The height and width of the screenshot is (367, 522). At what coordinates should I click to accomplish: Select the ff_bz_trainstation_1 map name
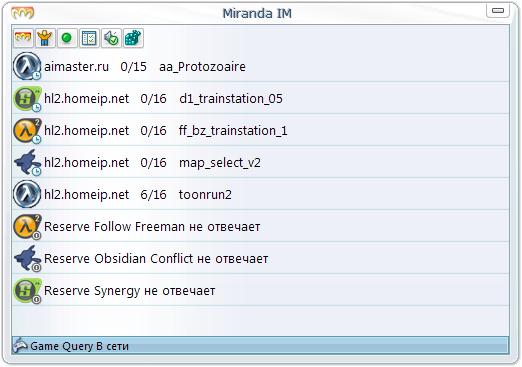233,131
